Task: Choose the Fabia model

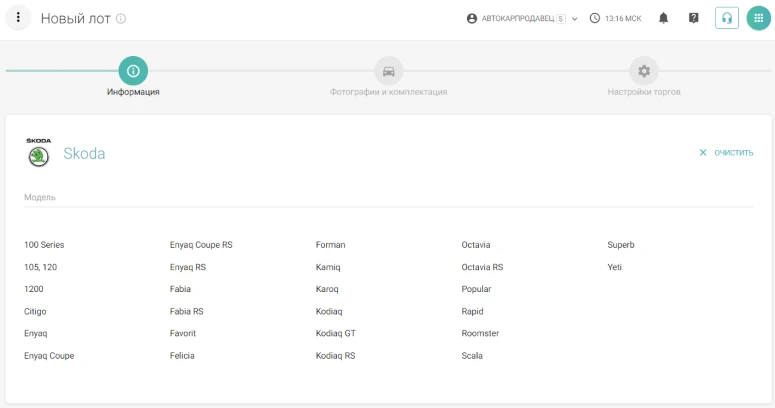Action: point(180,289)
